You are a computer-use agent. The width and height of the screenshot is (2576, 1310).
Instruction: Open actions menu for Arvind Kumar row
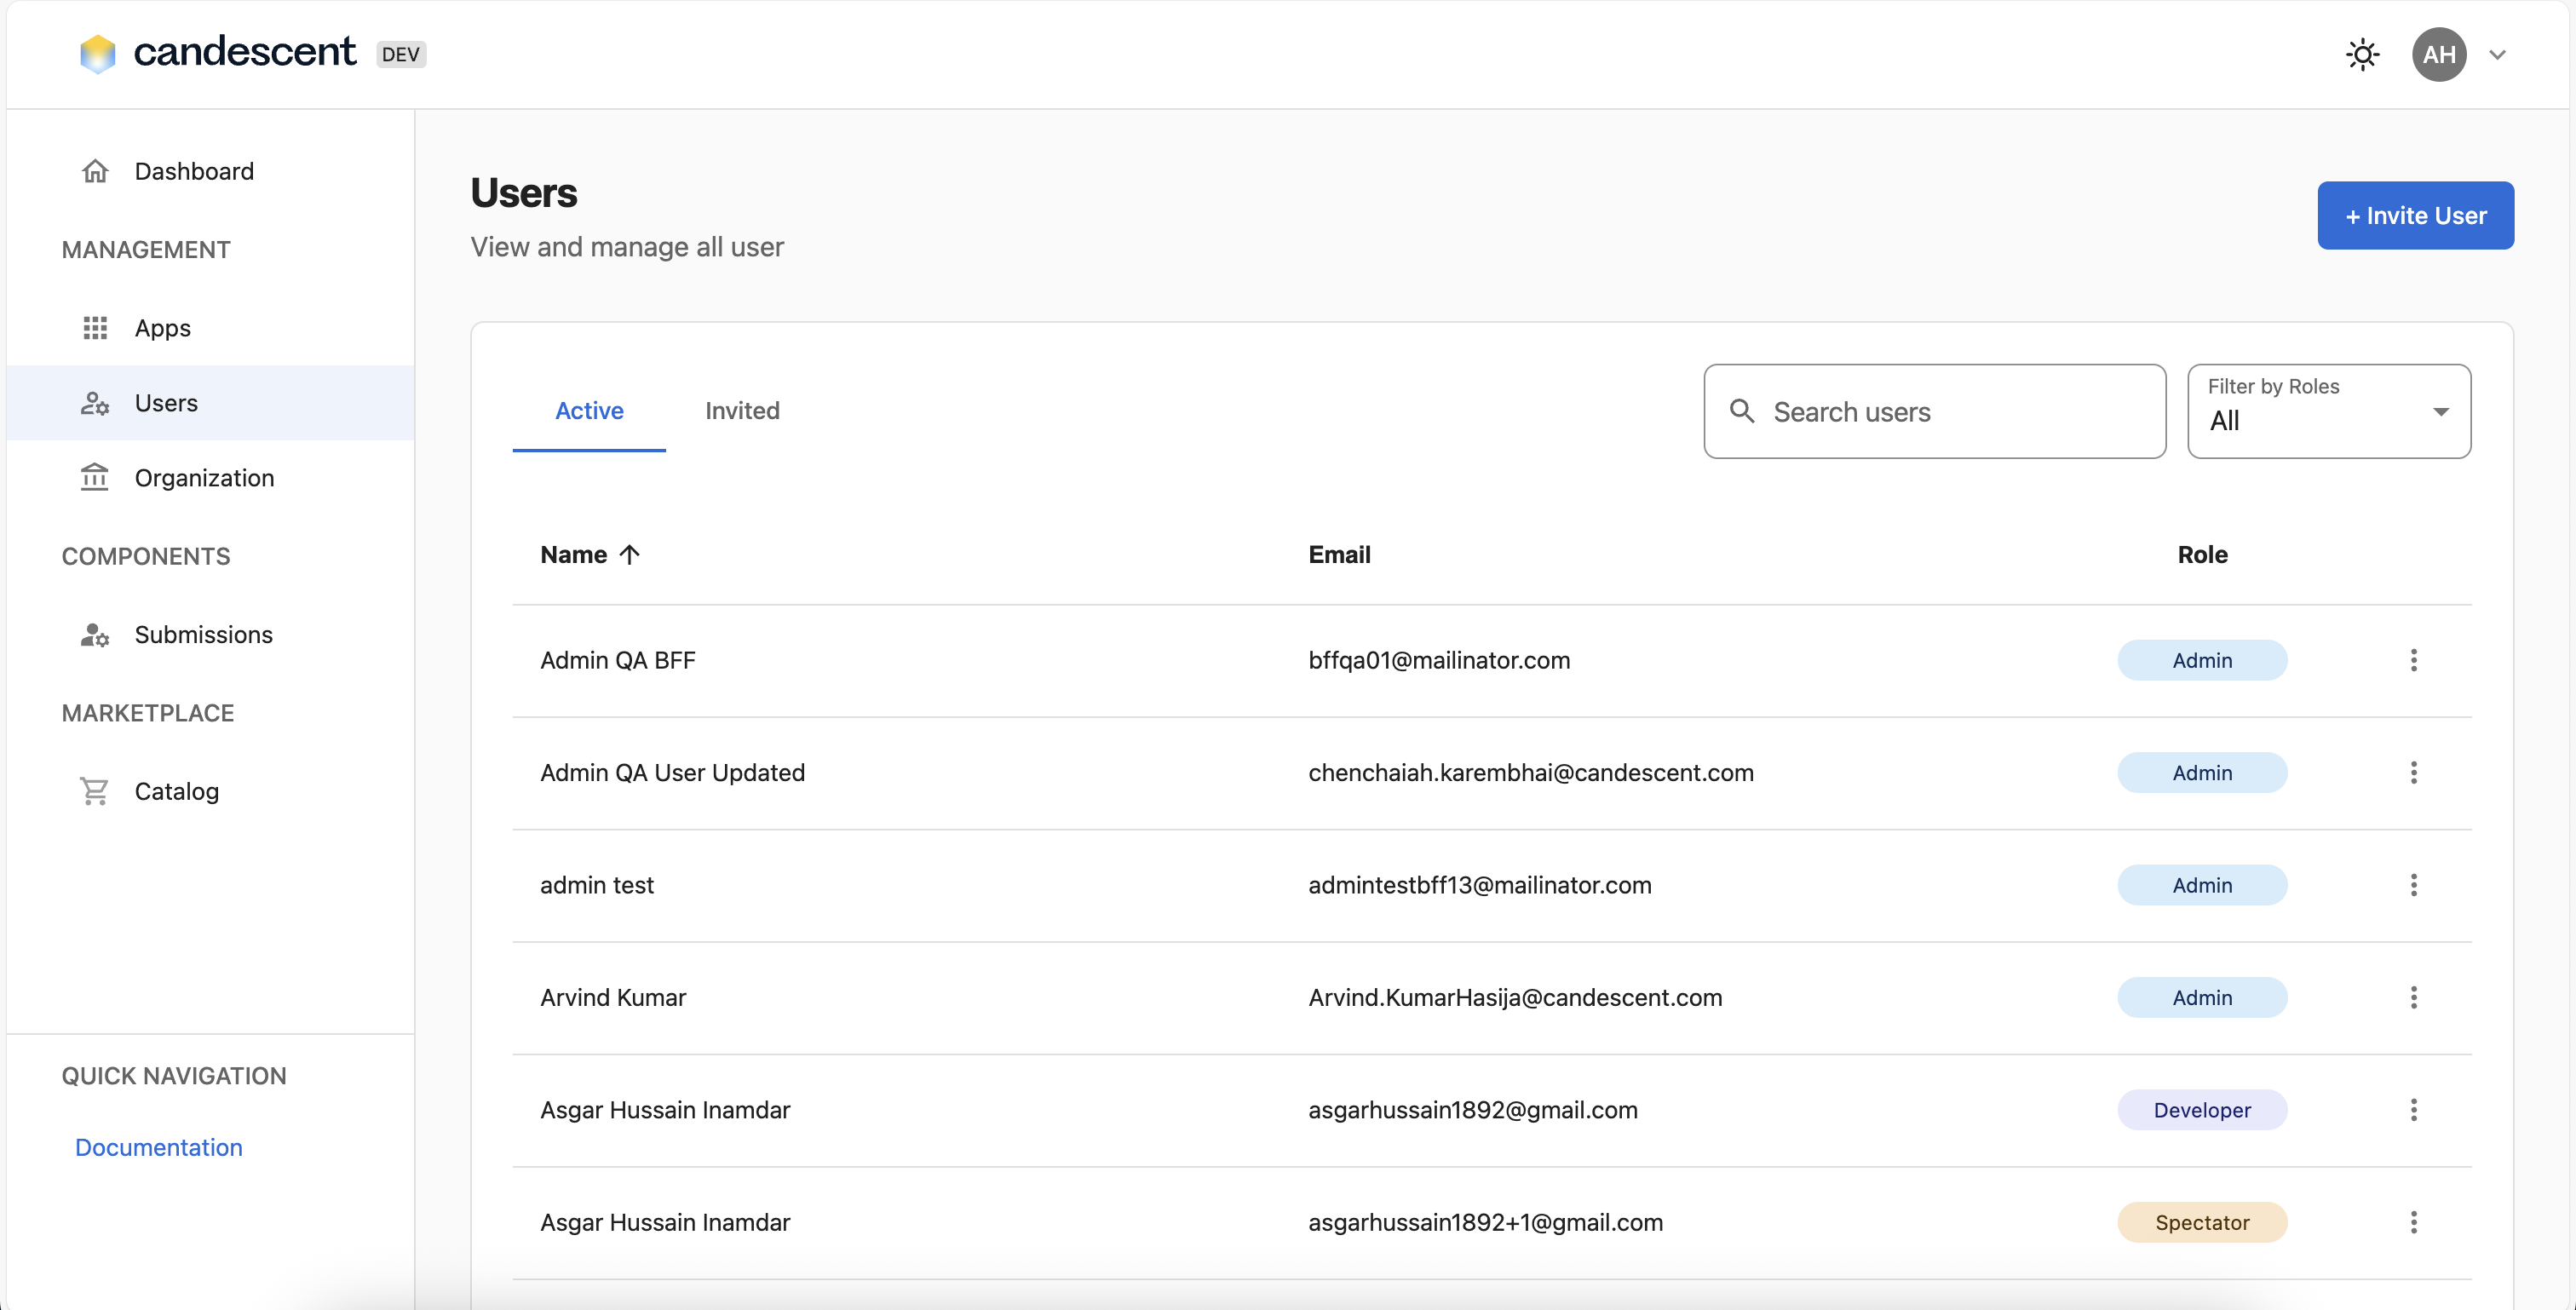pos(2413,997)
